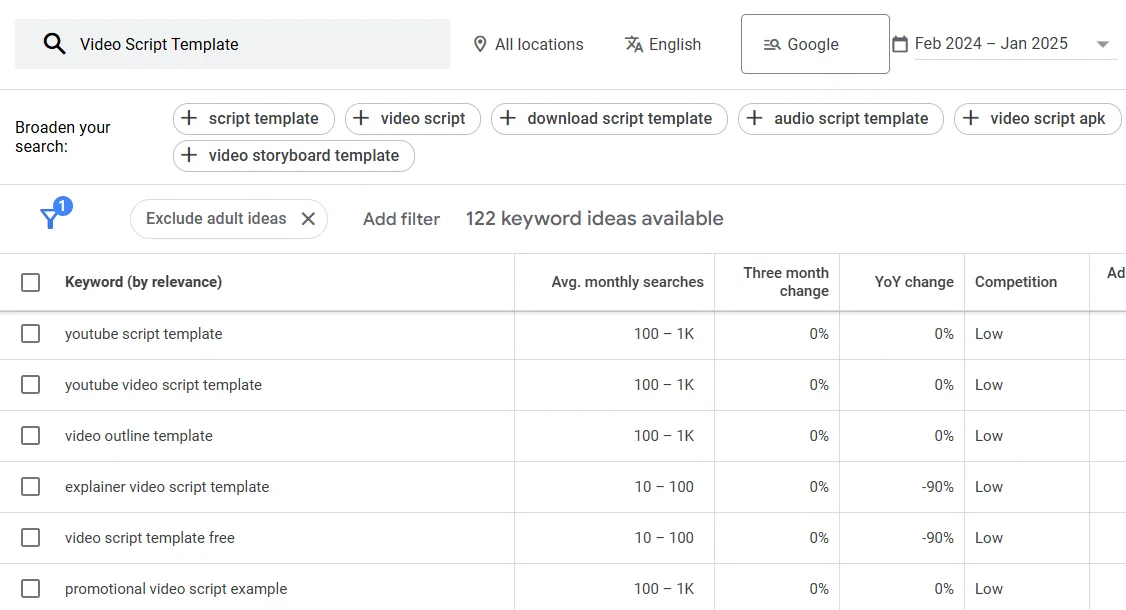1126x610 pixels.
Task: Click the Add filter button
Action: (x=401, y=219)
